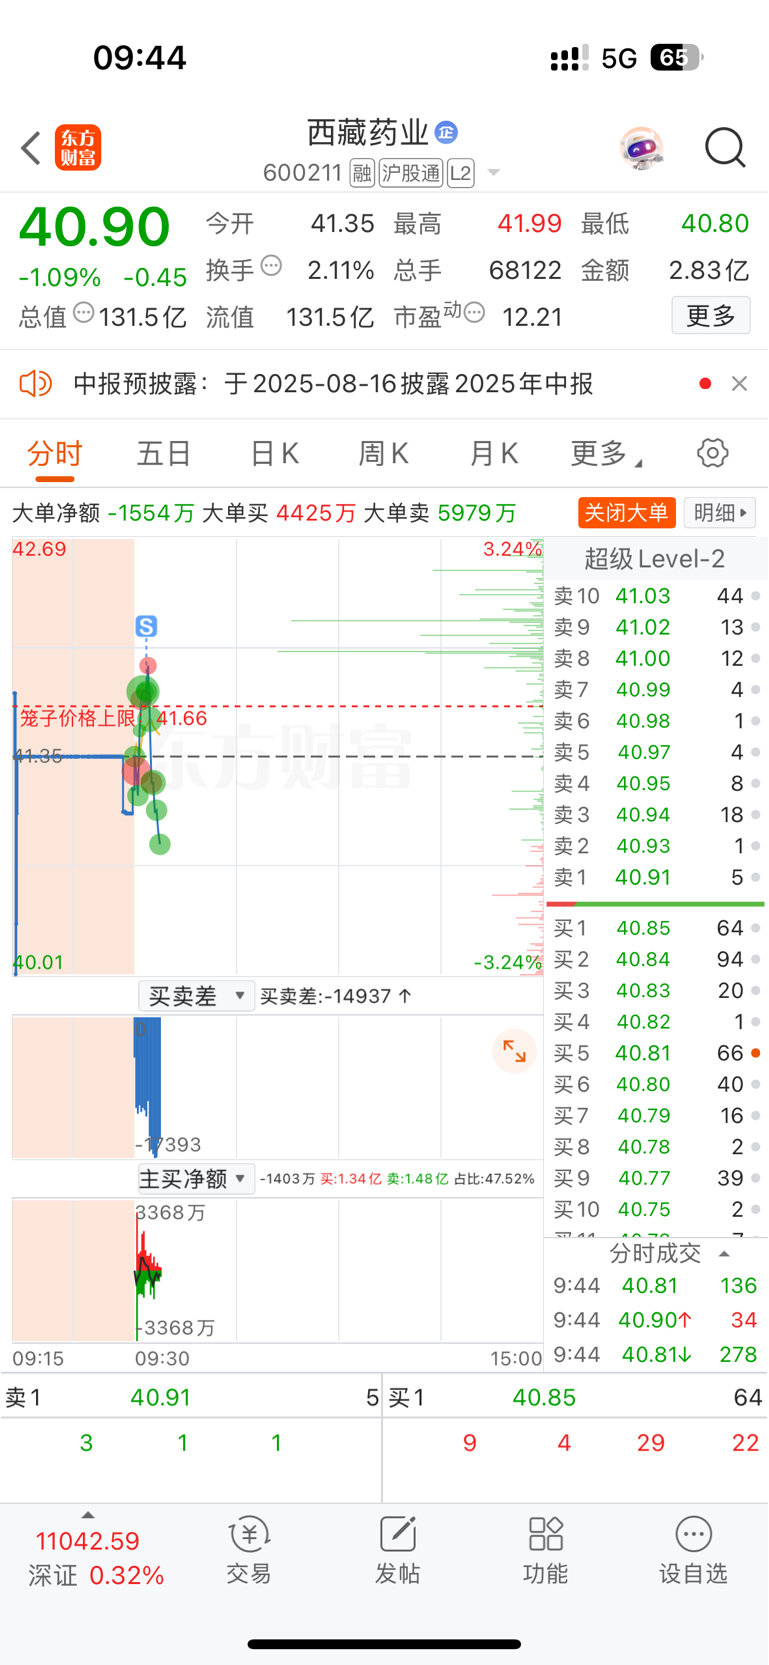Open chart settings gear icon
The image size is (769, 1665).
(712, 453)
